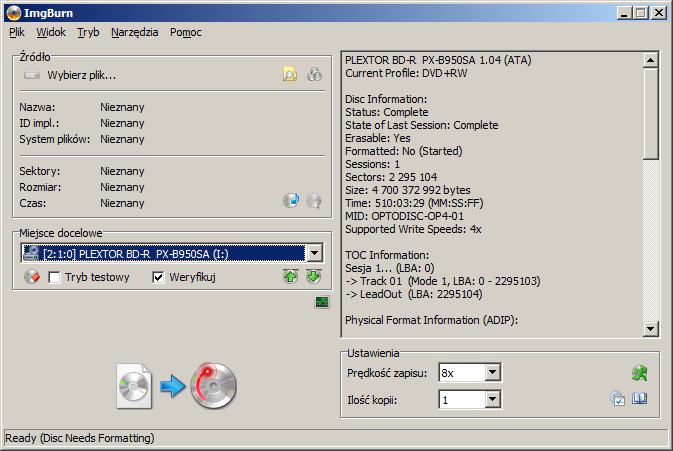Click the small drive icon next to Wybierz plik
Screen dimensions: 673x451
point(32,76)
